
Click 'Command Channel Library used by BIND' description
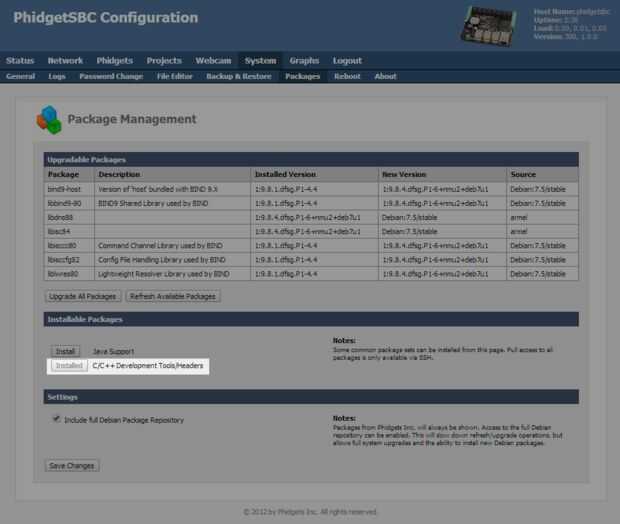[x=160, y=246]
